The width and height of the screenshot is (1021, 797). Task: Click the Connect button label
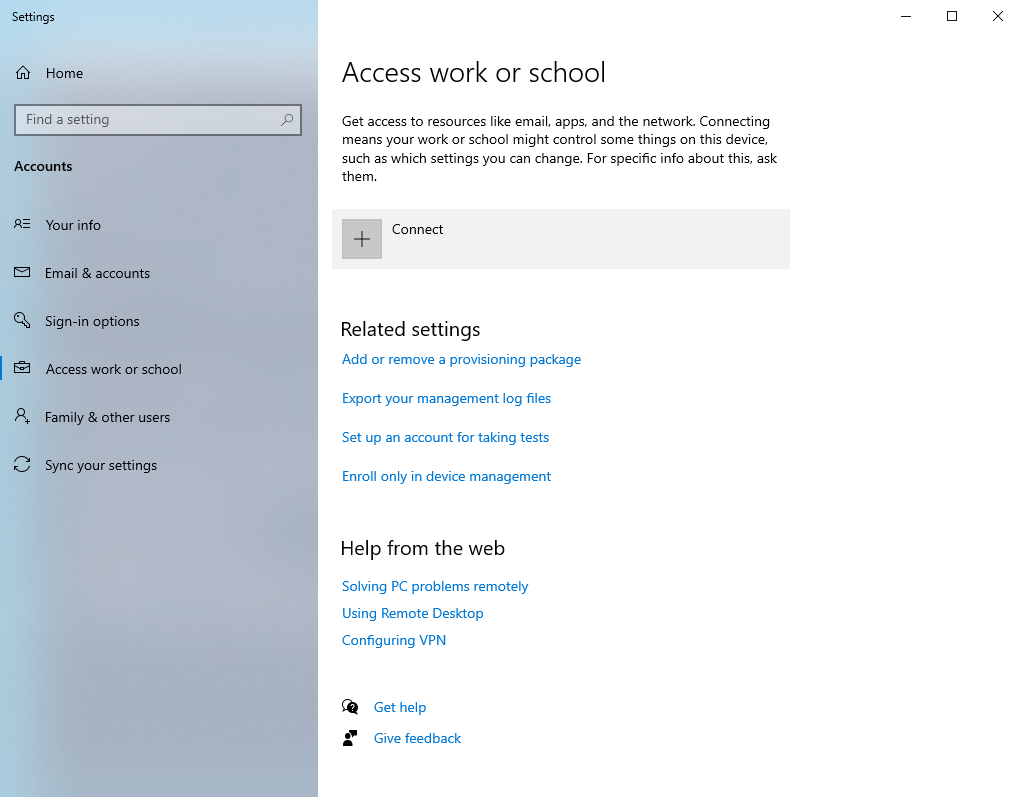[x=417, y=229]
